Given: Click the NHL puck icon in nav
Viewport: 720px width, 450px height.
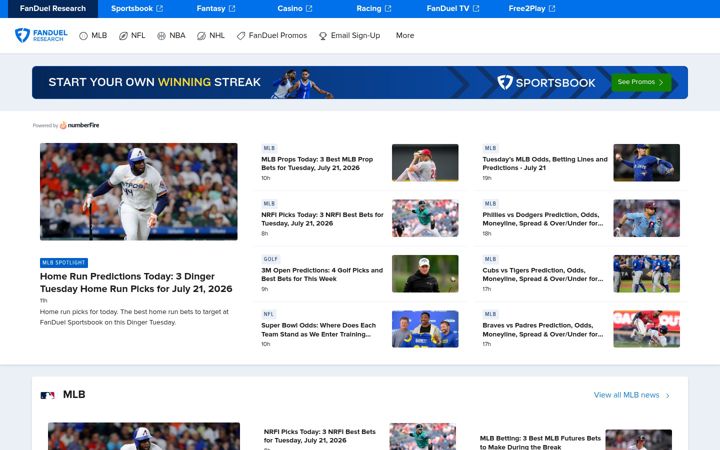Looking at the screenshot, I should [x=201, y=36].
